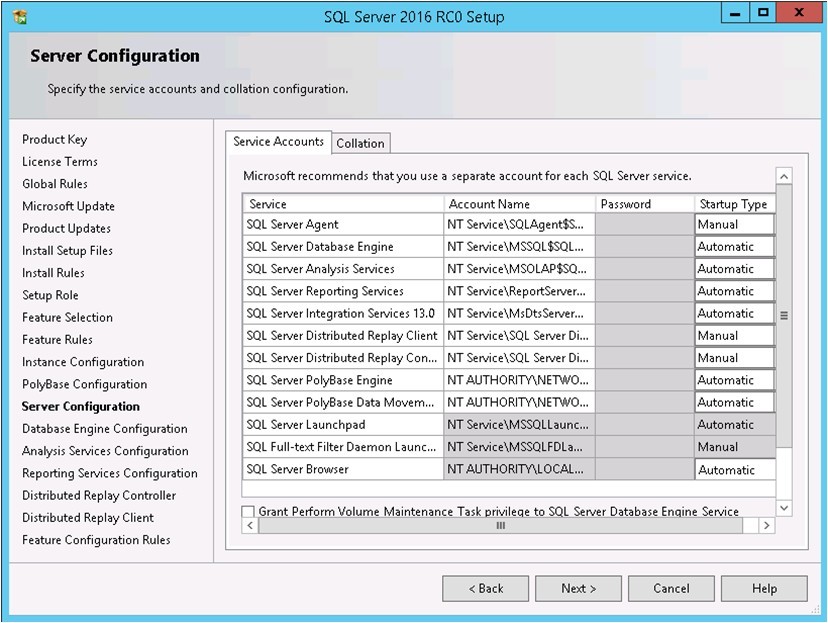The width and height of the screenshot is (828, 623).
Task: Open Startup Type dropdown for PolyBase Data Movement
Action: click(x=735, y=402)
